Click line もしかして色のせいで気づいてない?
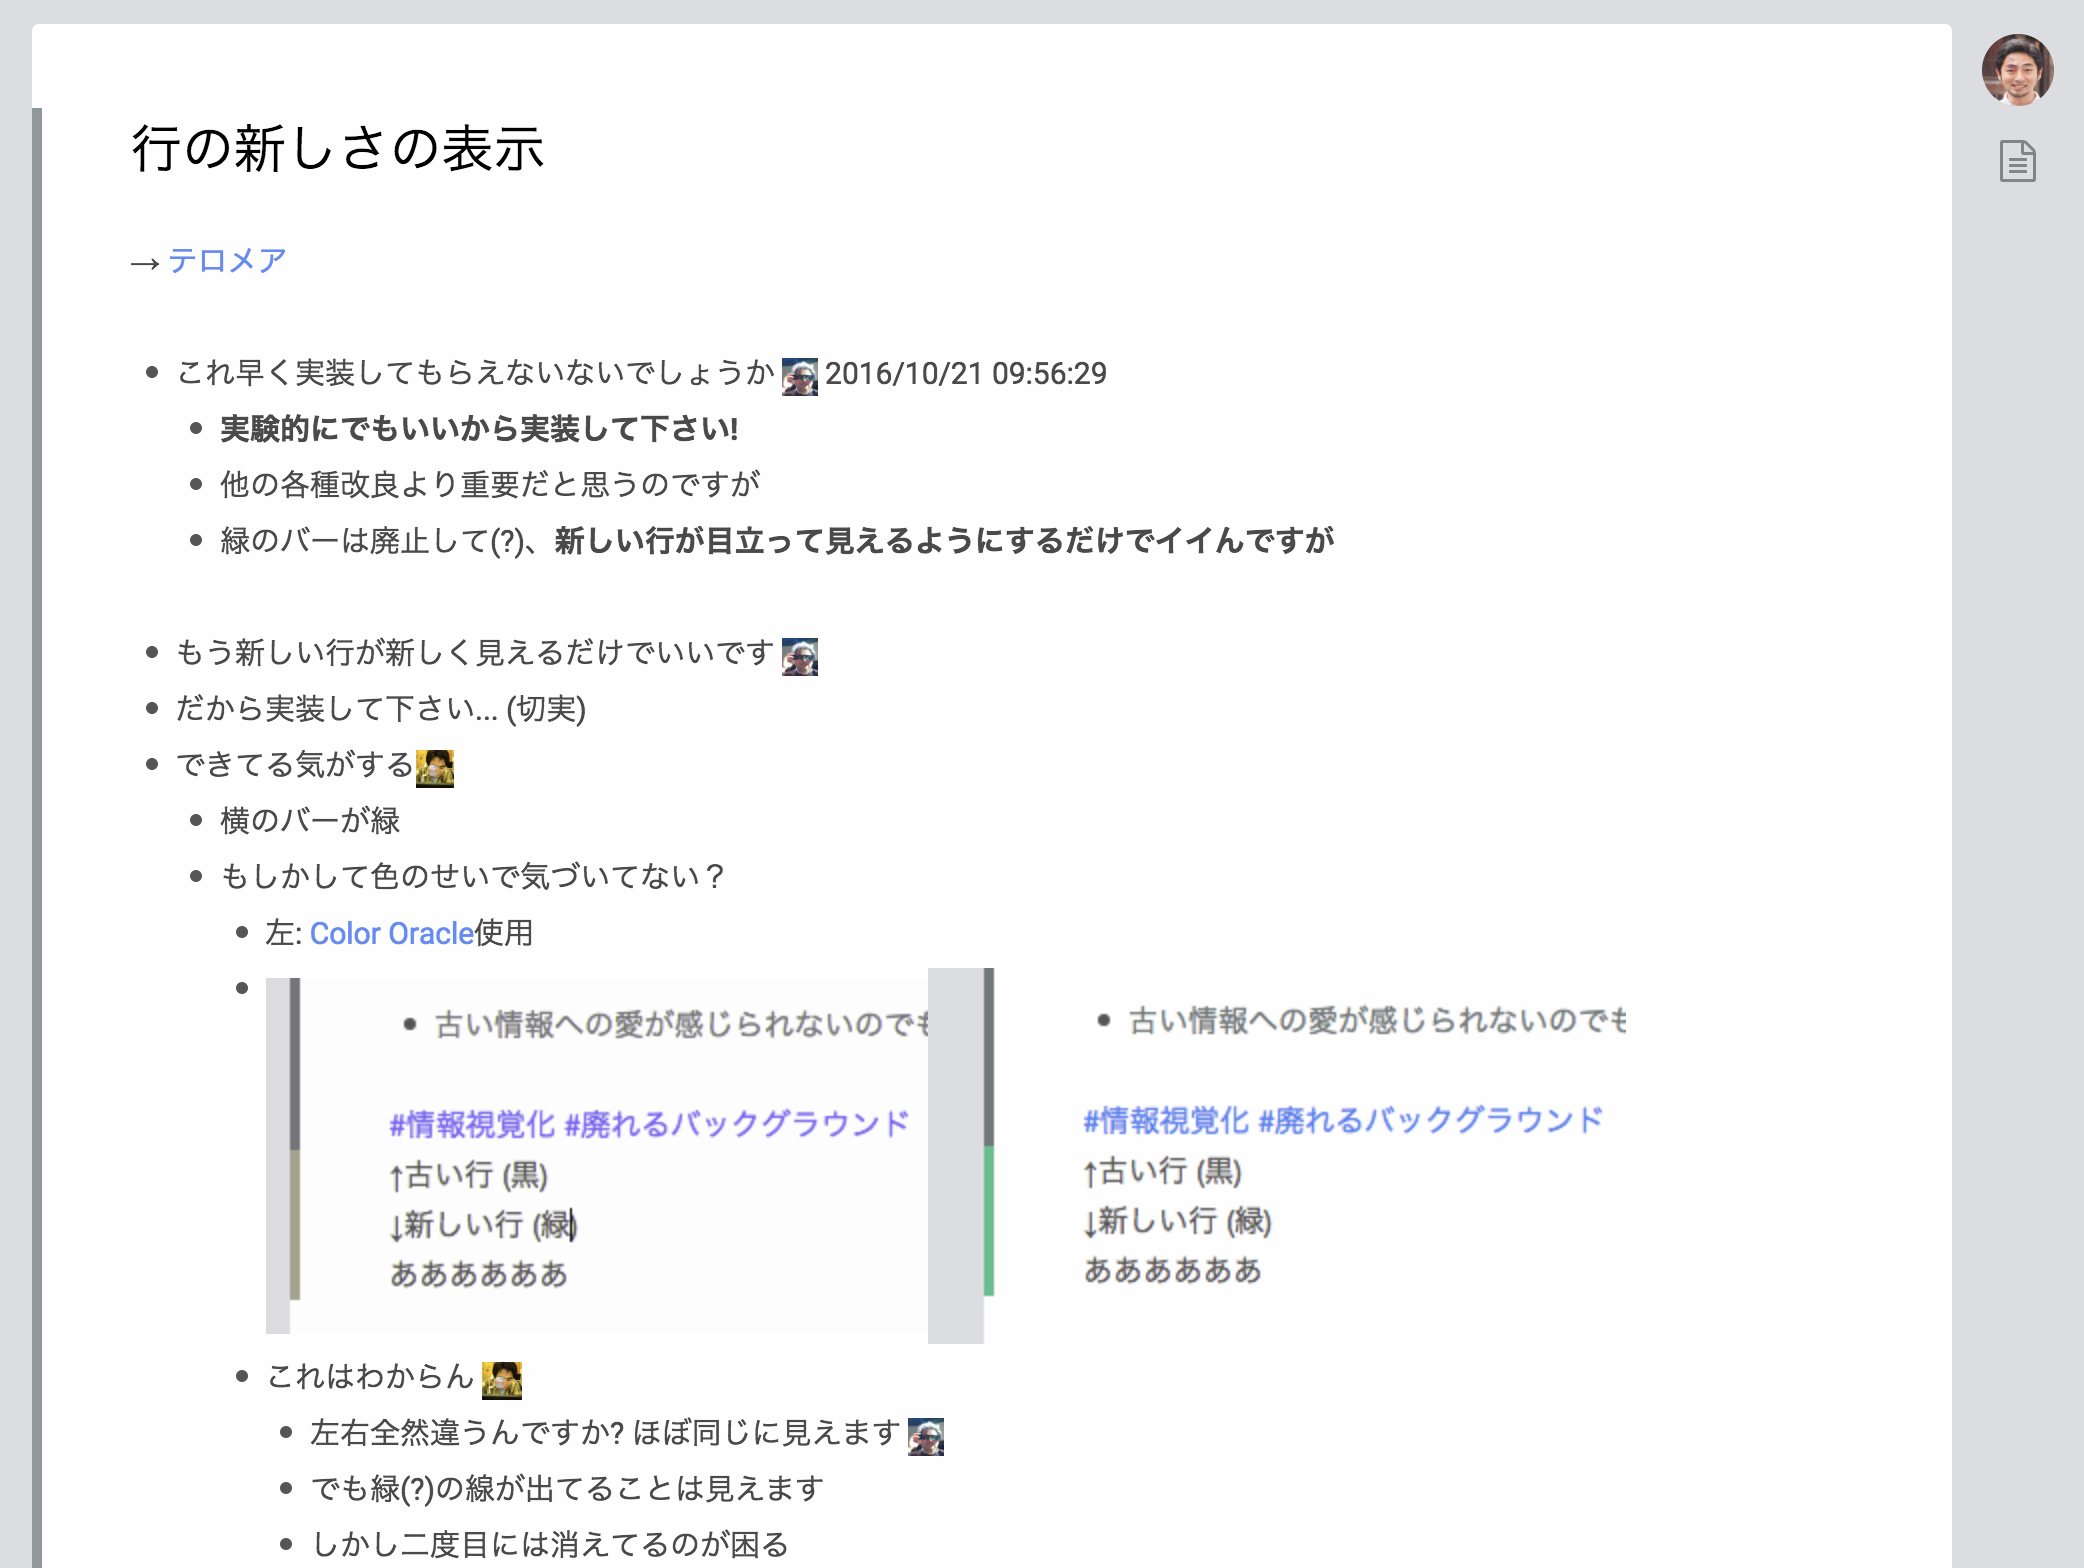Image resolution: width=2084 pixels, height=1568 pixels. (x=472, y=877)
